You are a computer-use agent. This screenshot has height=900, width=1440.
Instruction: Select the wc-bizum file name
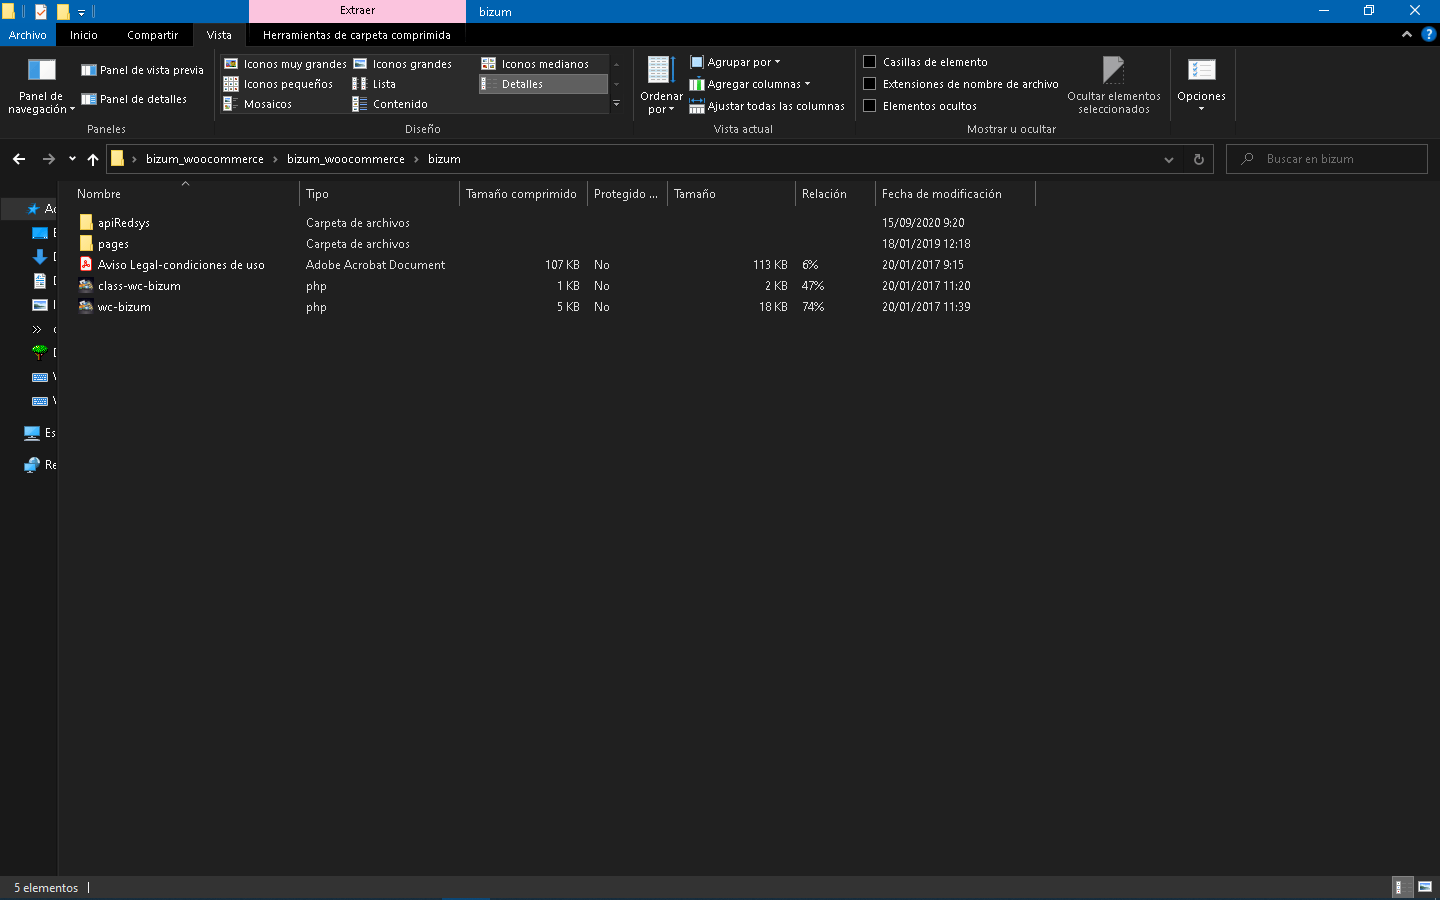(x=124, y=307)
